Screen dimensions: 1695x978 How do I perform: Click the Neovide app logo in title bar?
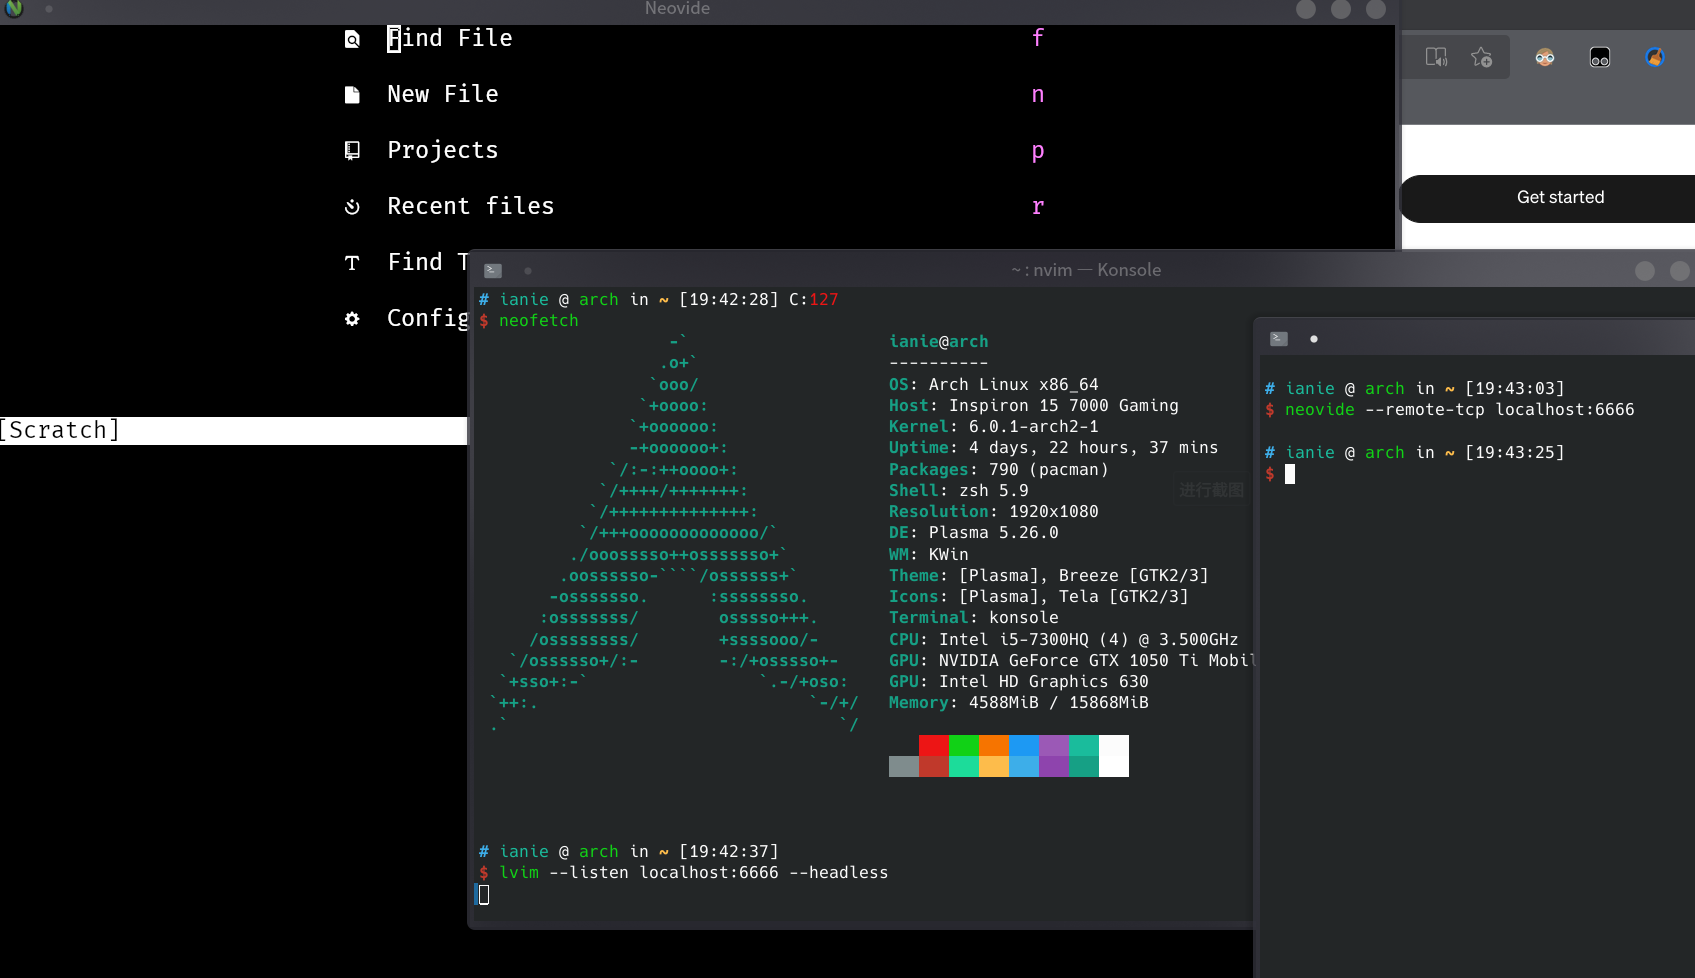(x=14, y=8)
